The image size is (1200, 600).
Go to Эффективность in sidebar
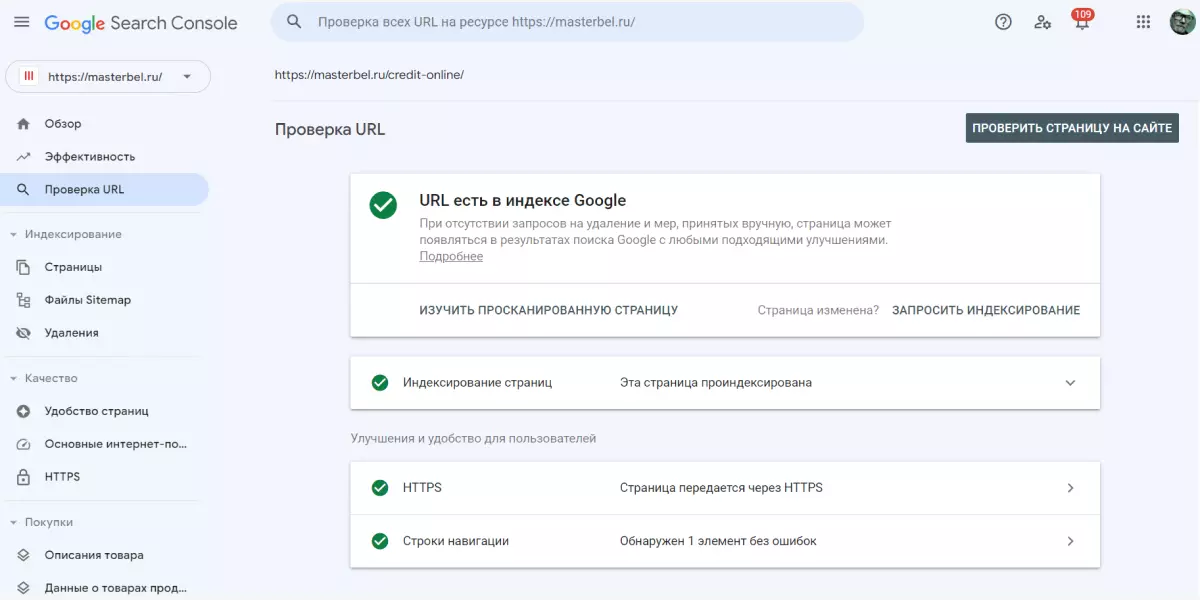pos(104,157)
